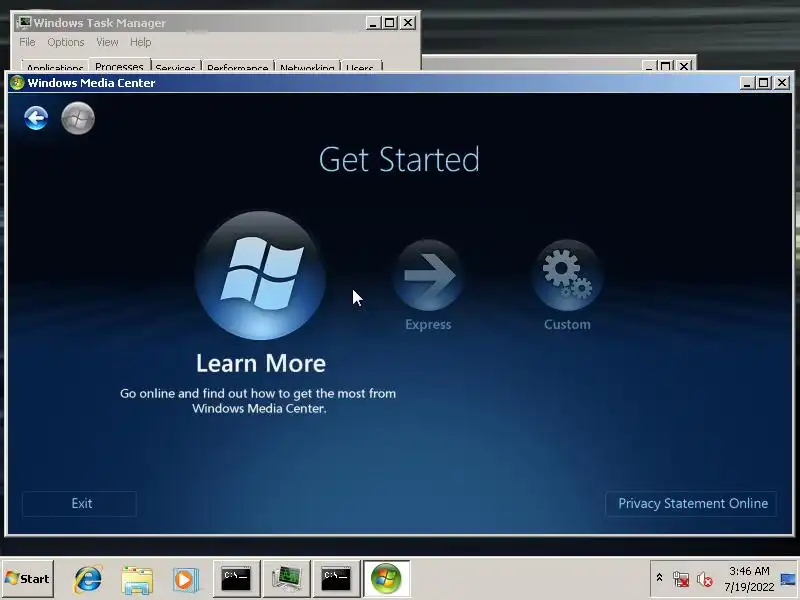Minimize the Windows Media Center window
Screen dimensions: 800x600
pos(747,83)
